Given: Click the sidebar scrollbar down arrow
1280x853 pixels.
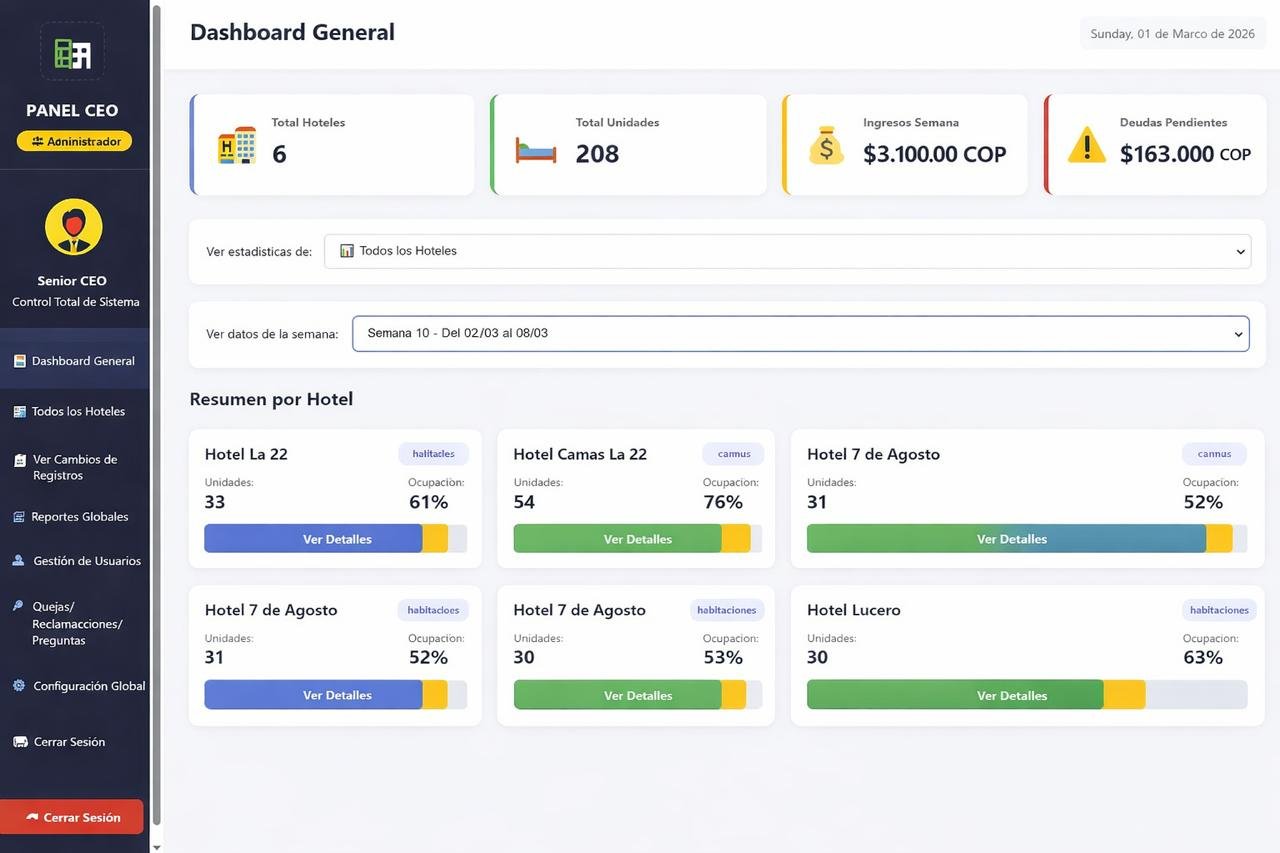Looking at the screenshot, I should pos(155,846).
